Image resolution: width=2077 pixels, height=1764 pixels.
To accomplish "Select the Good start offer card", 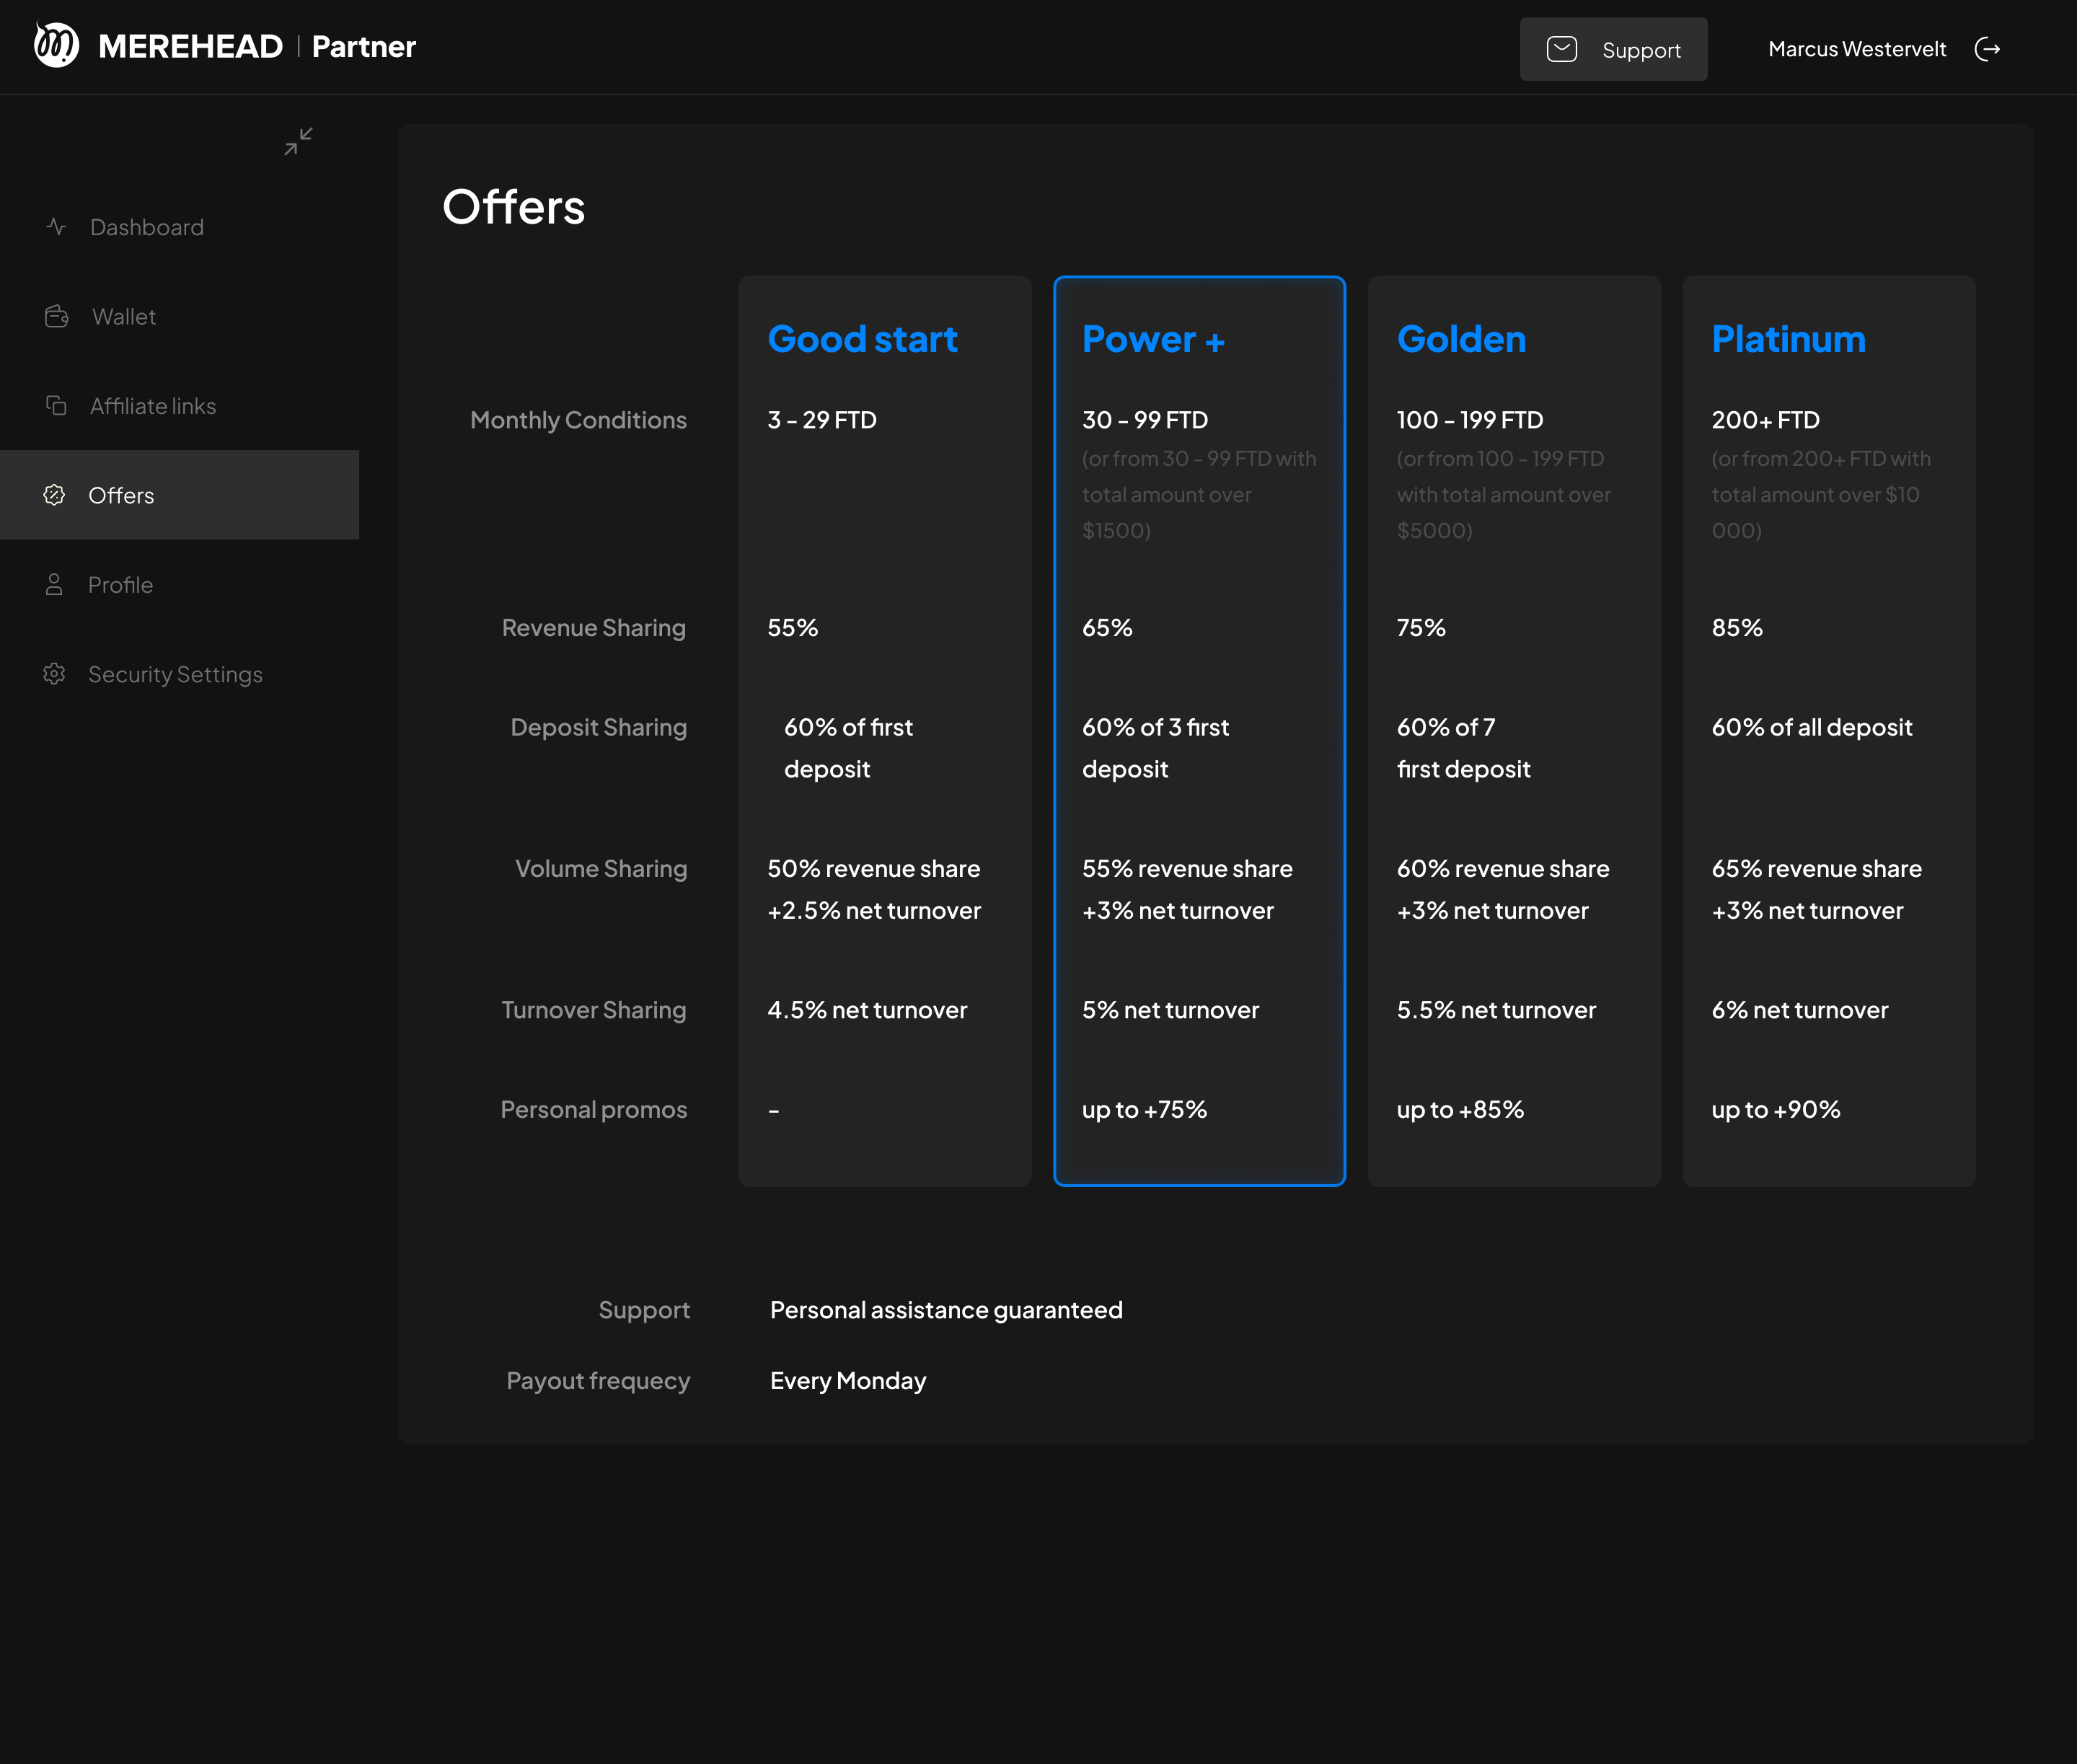I will point(884,730).
